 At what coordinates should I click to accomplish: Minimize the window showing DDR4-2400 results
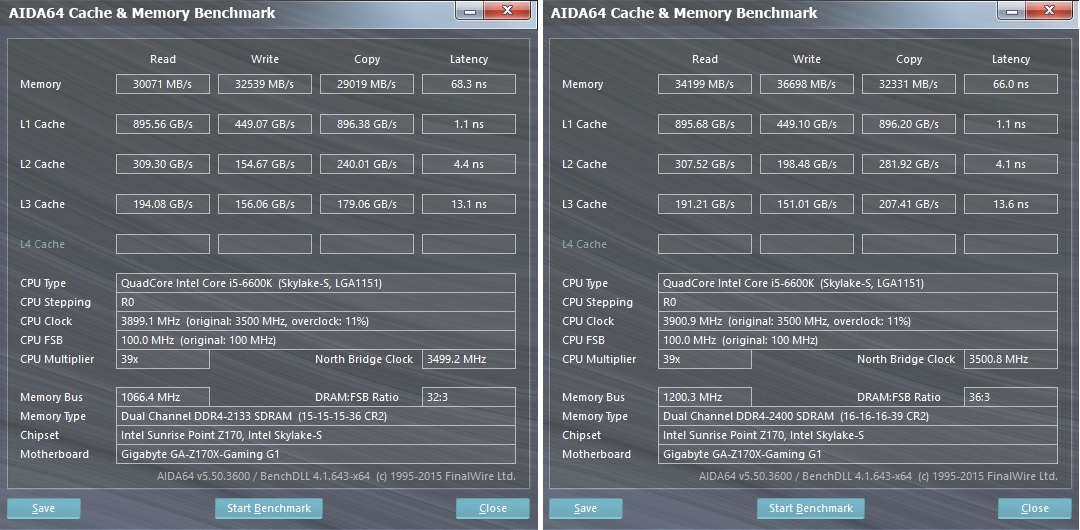[1011, 11]
